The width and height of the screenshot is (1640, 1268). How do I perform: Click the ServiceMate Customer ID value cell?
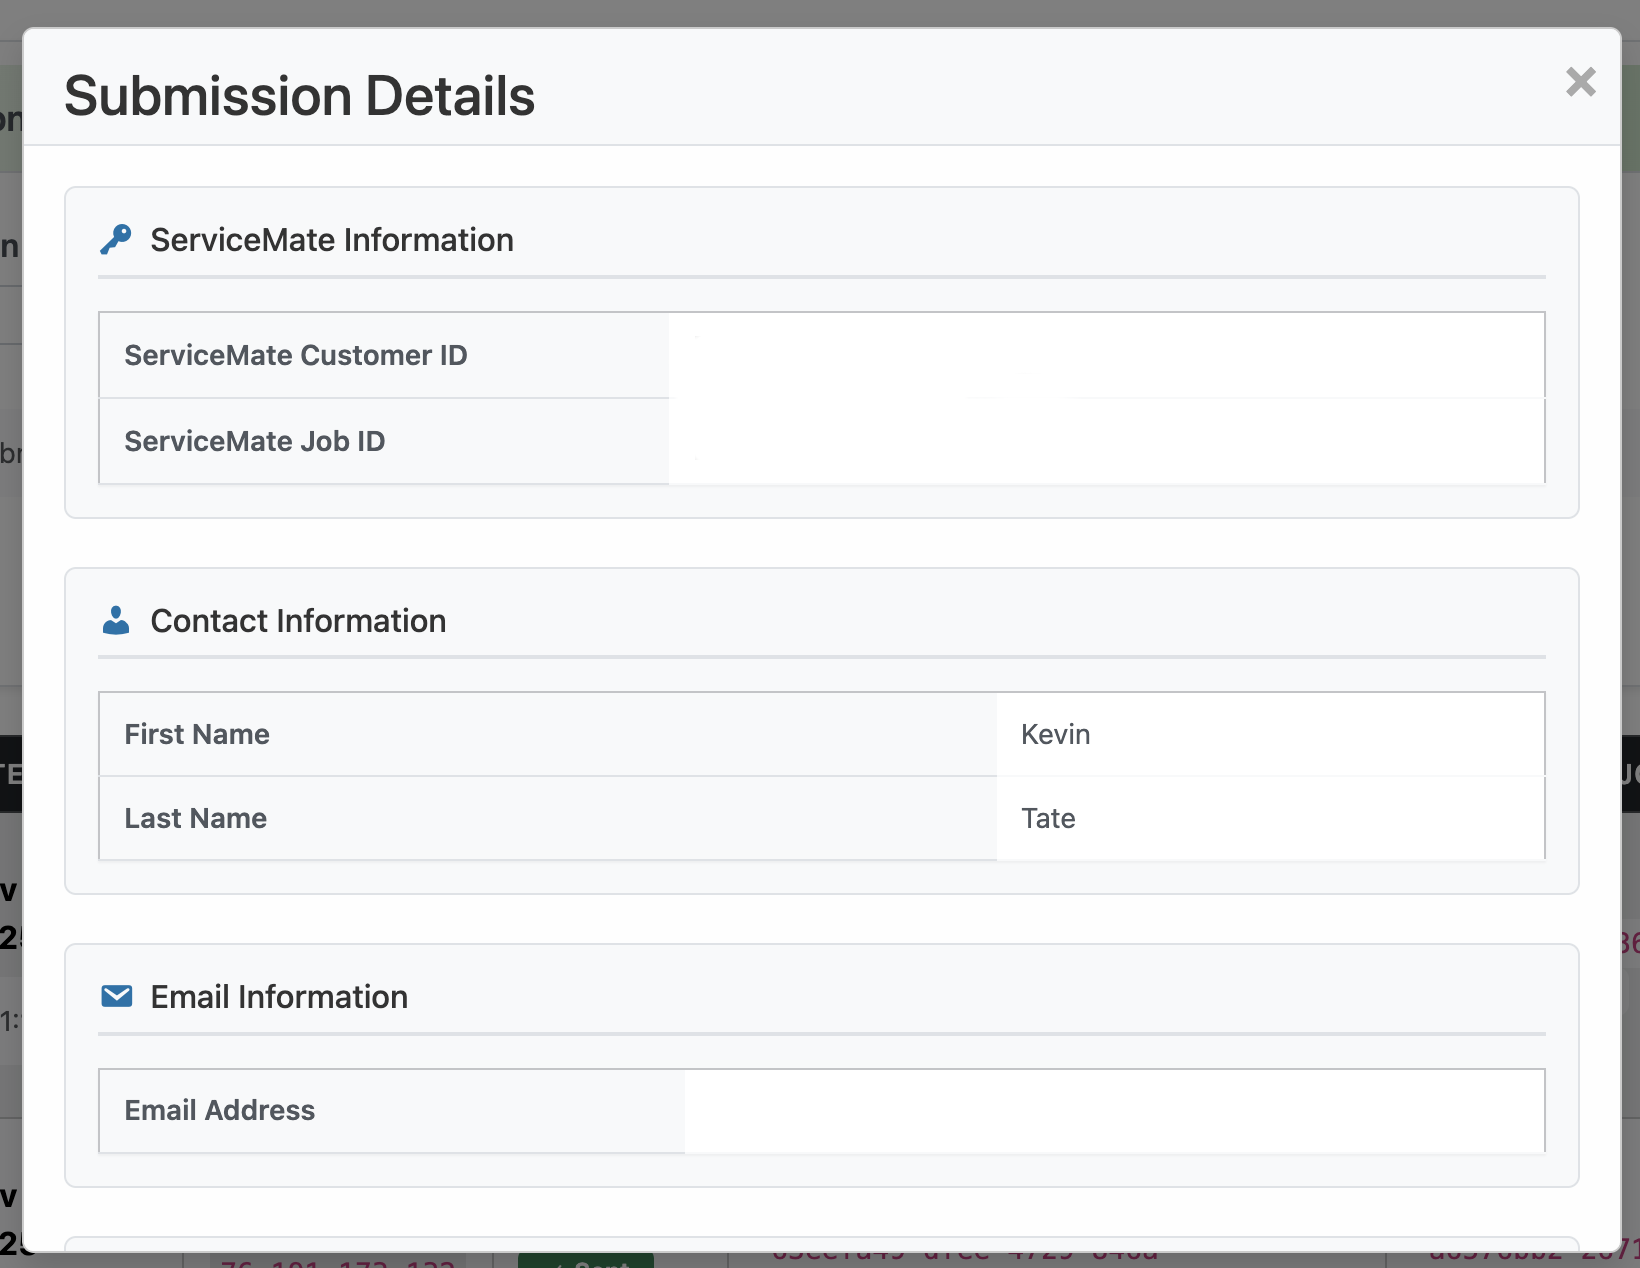click(1106, 355)
